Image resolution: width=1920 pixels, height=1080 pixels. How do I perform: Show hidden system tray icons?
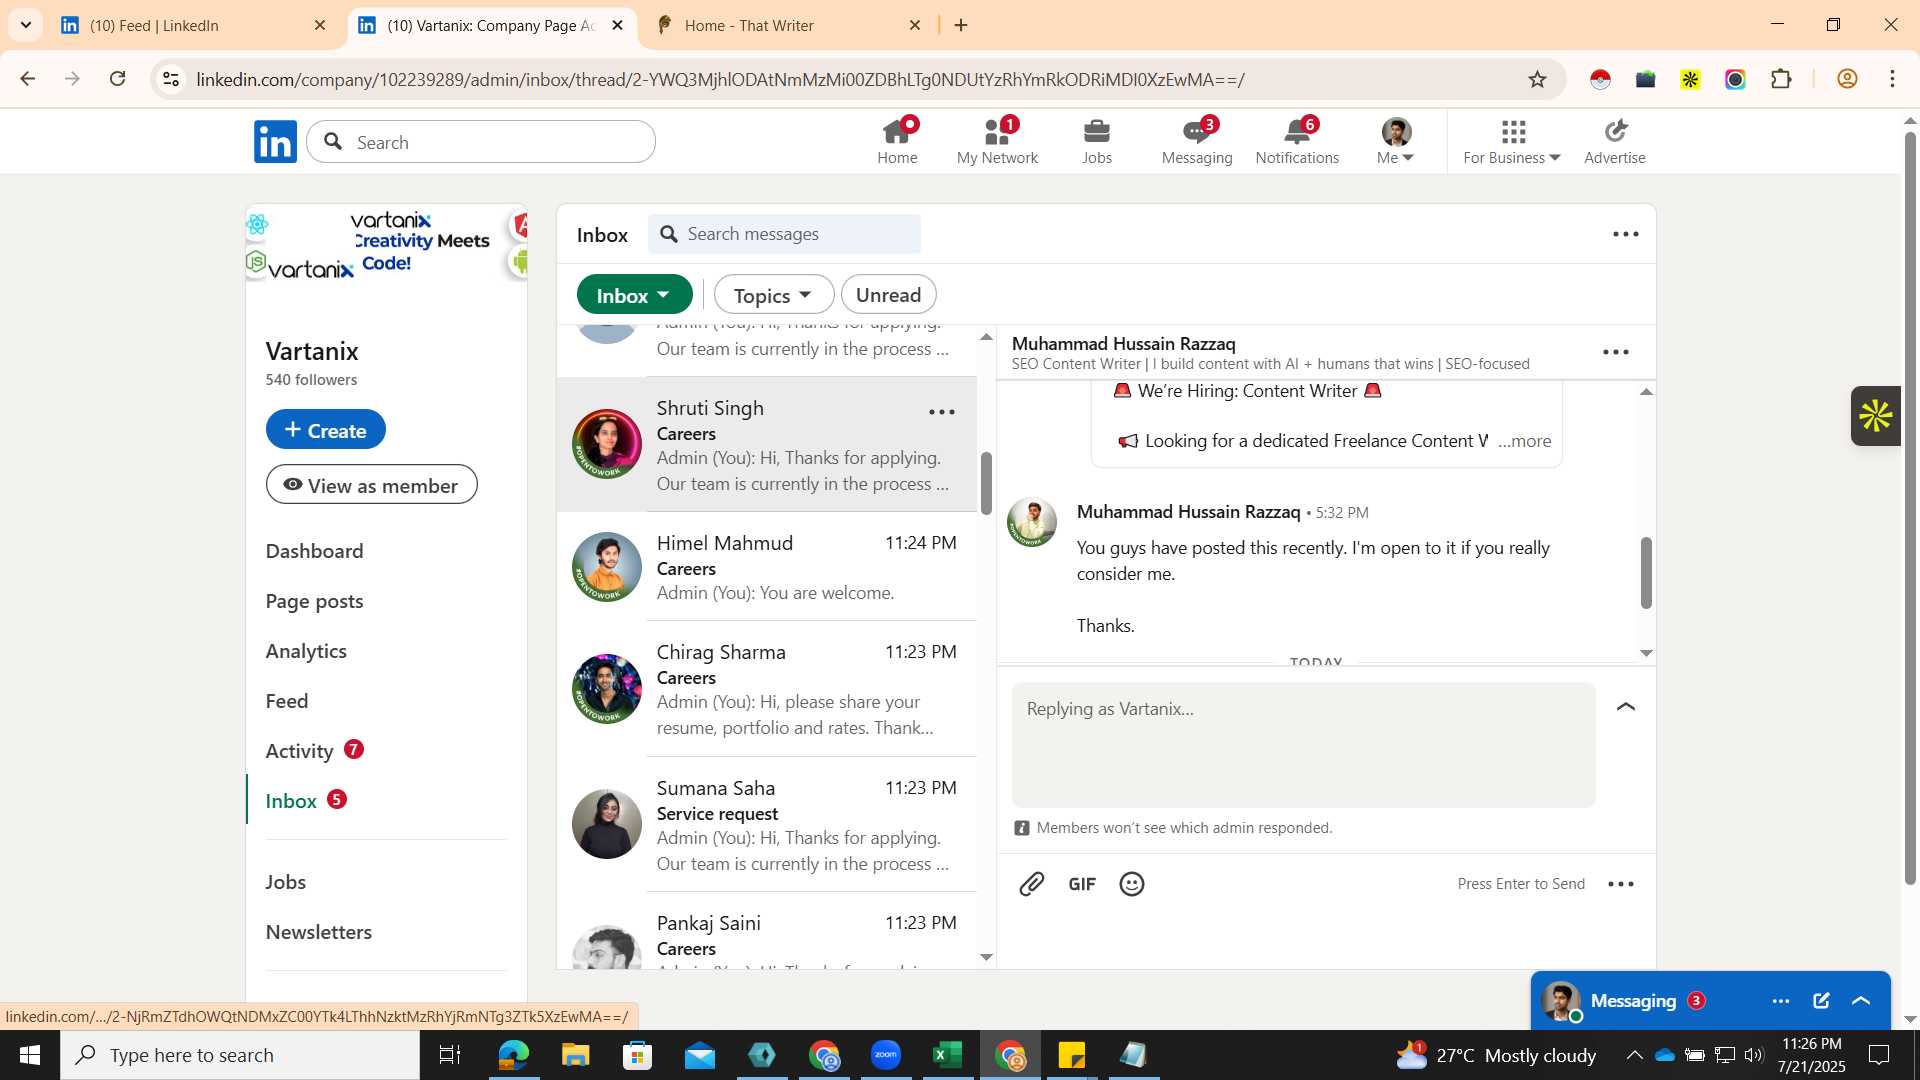[1633, 1055]
